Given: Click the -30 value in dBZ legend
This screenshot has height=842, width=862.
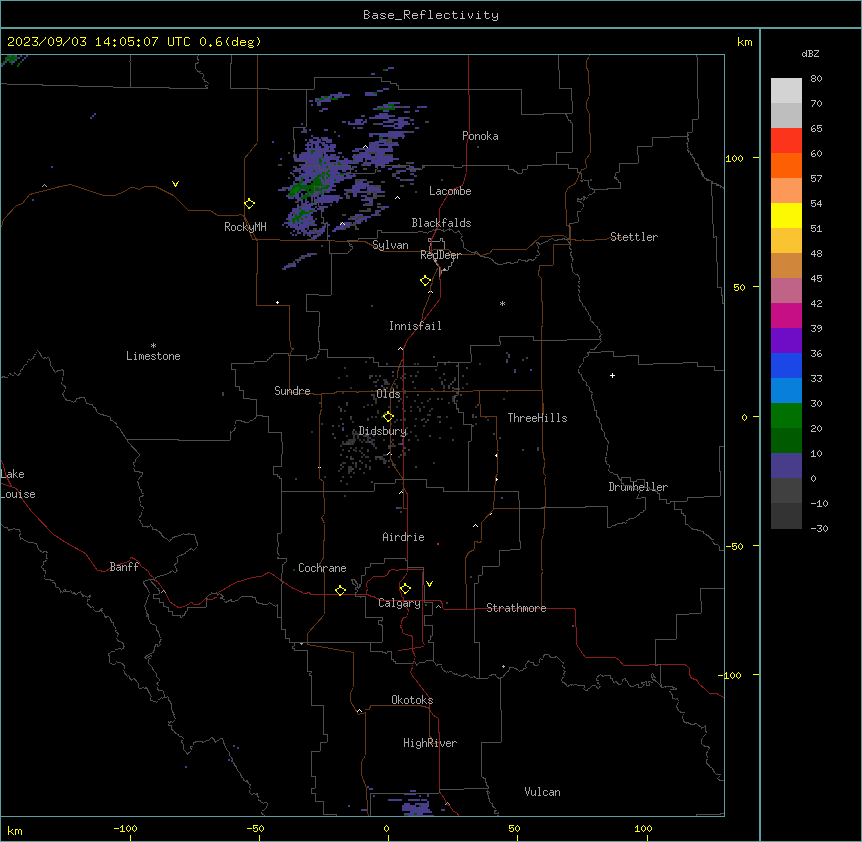Looking at the screenshot, I should [819, 528].
